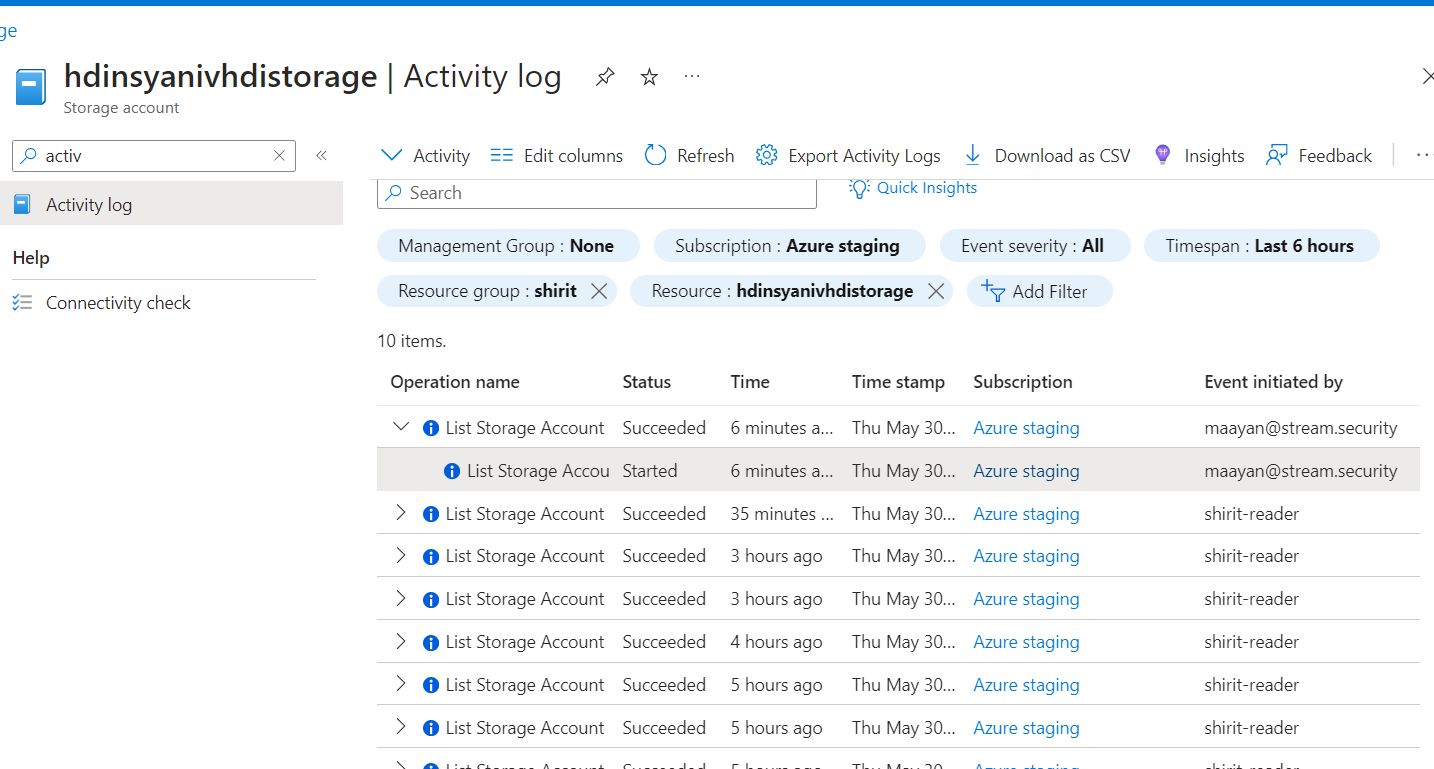
Task: Click the info icon on the 4 hours ago row
Action: click(x=431, y=642)
